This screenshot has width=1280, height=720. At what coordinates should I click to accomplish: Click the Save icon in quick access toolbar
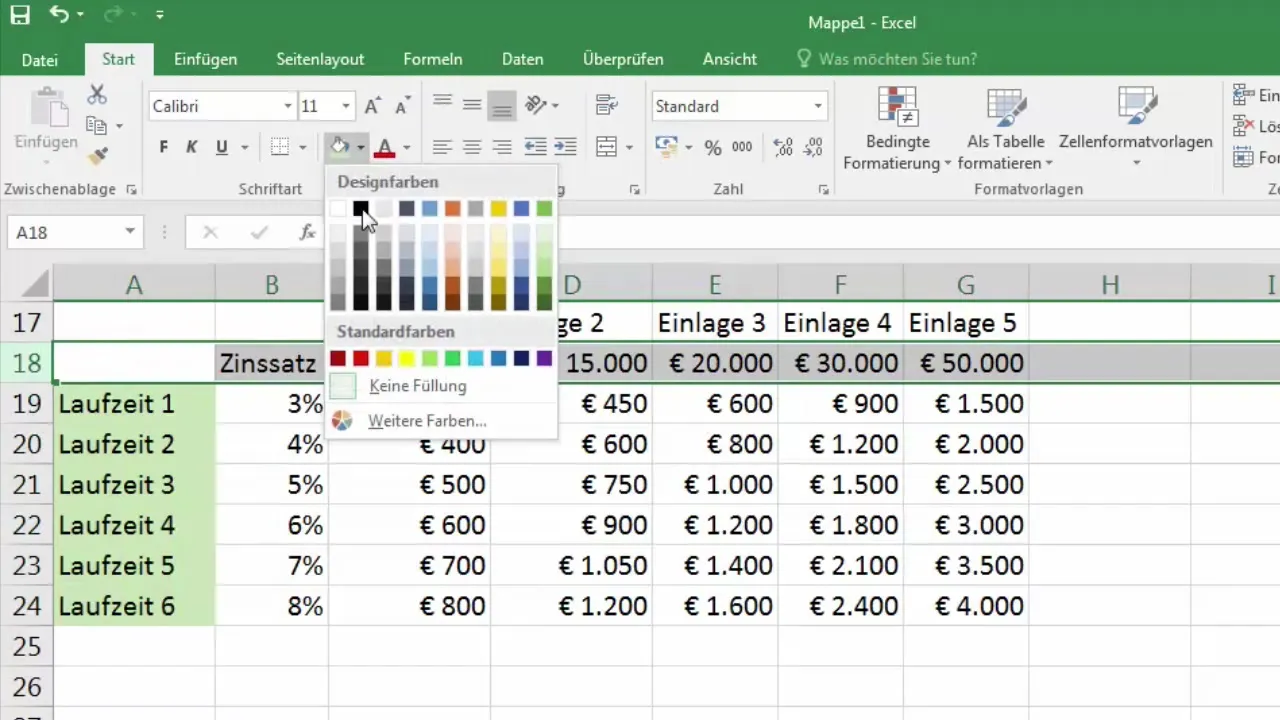pyautogui.click(x=20, y=15)
